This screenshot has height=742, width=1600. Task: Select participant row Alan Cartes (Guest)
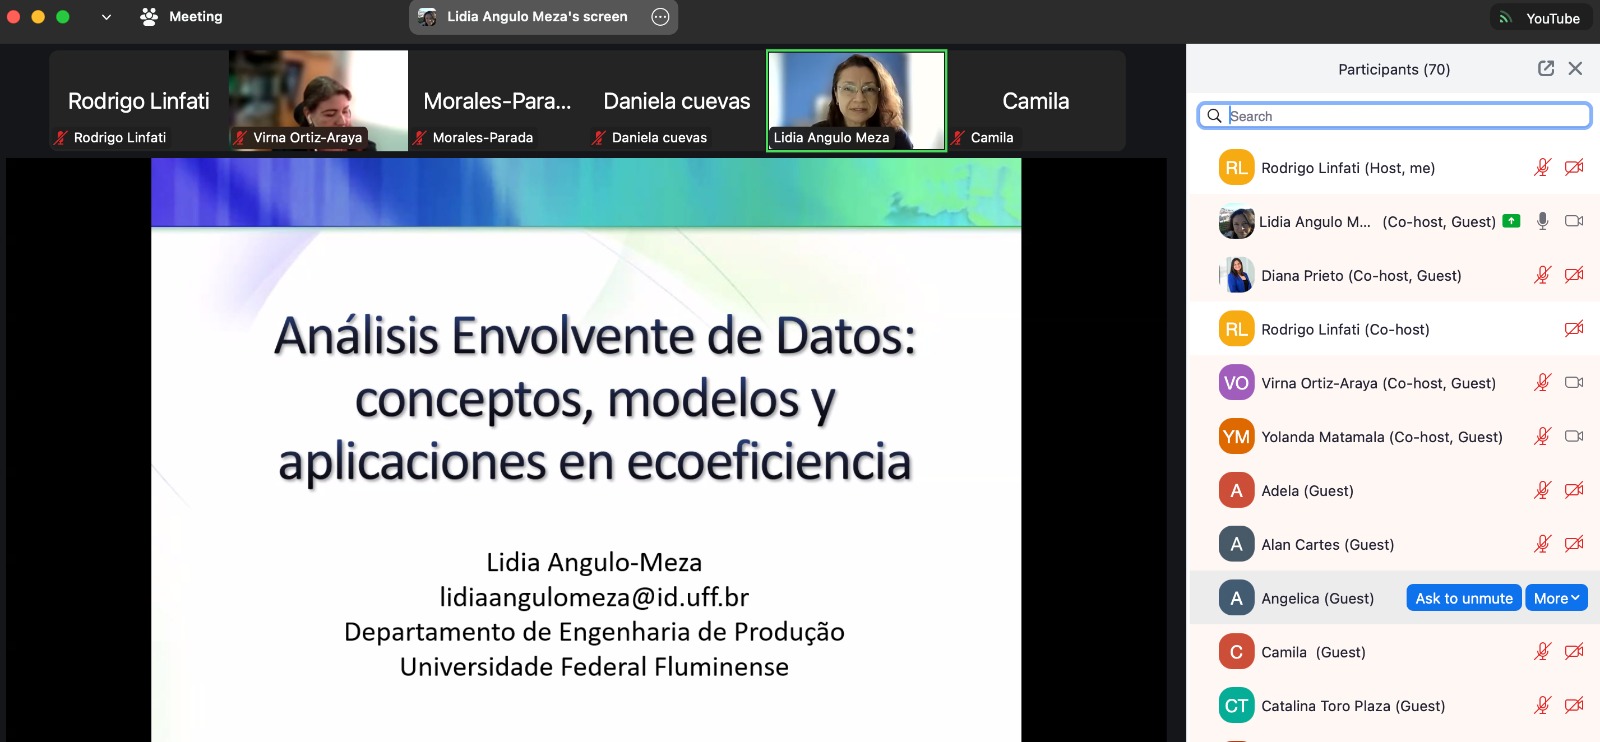click(x=1394, y=544)
